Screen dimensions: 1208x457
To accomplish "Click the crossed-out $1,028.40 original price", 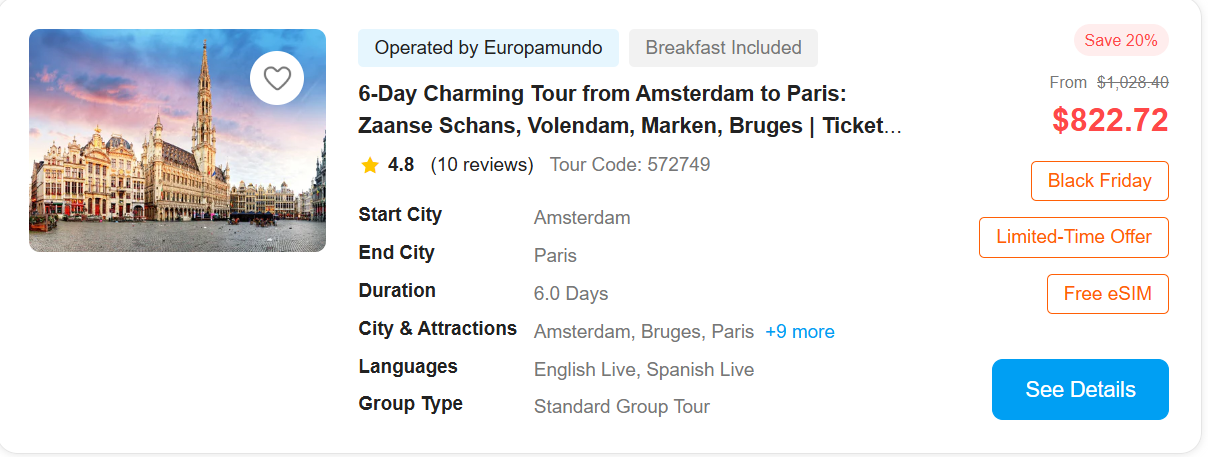I will point(1132,83).
